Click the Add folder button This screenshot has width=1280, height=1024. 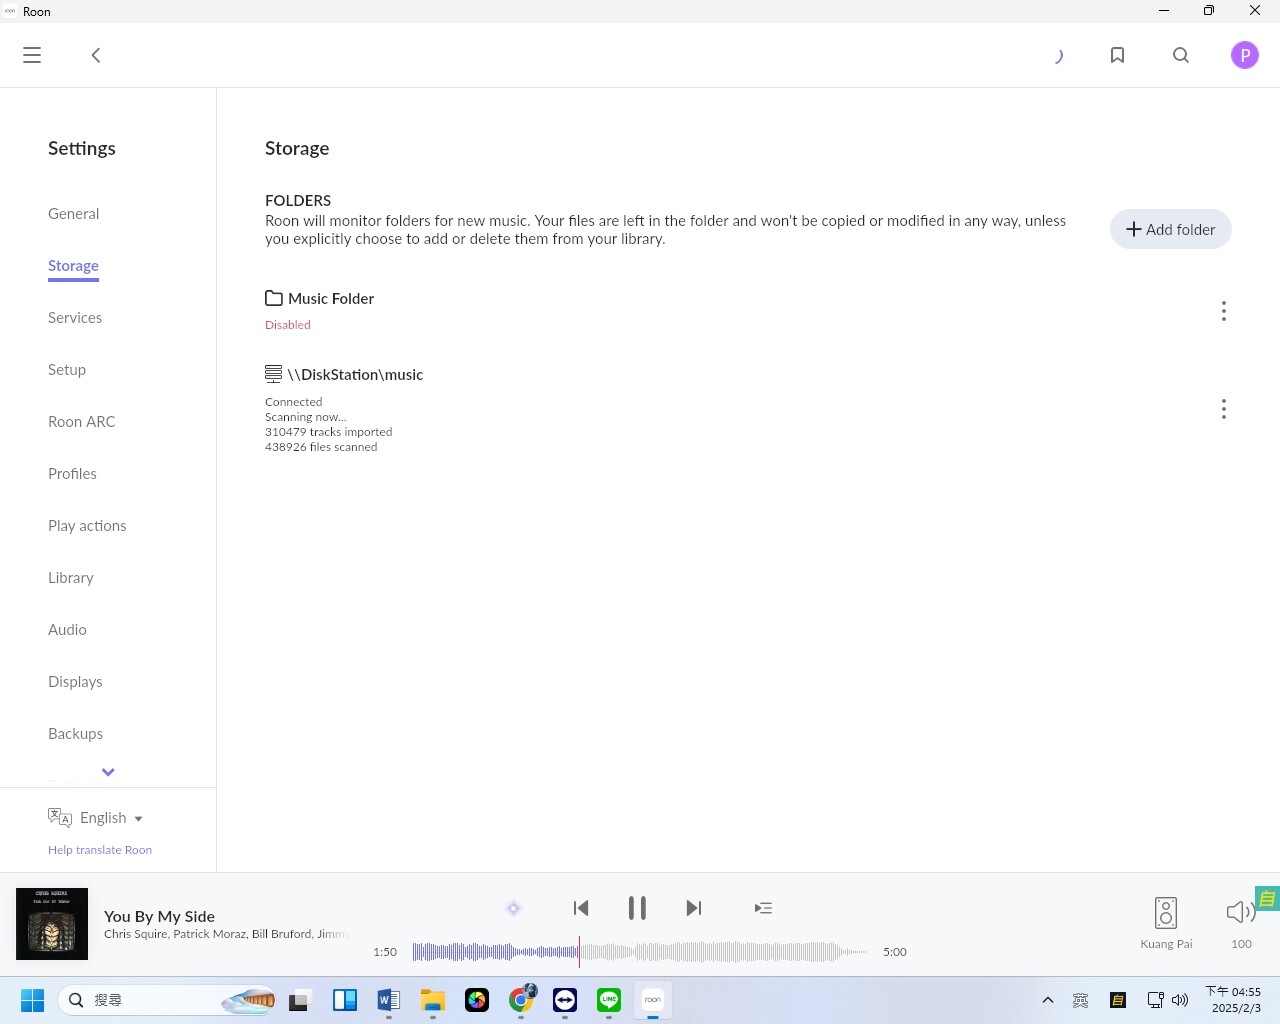click(x=1171, y=229)
